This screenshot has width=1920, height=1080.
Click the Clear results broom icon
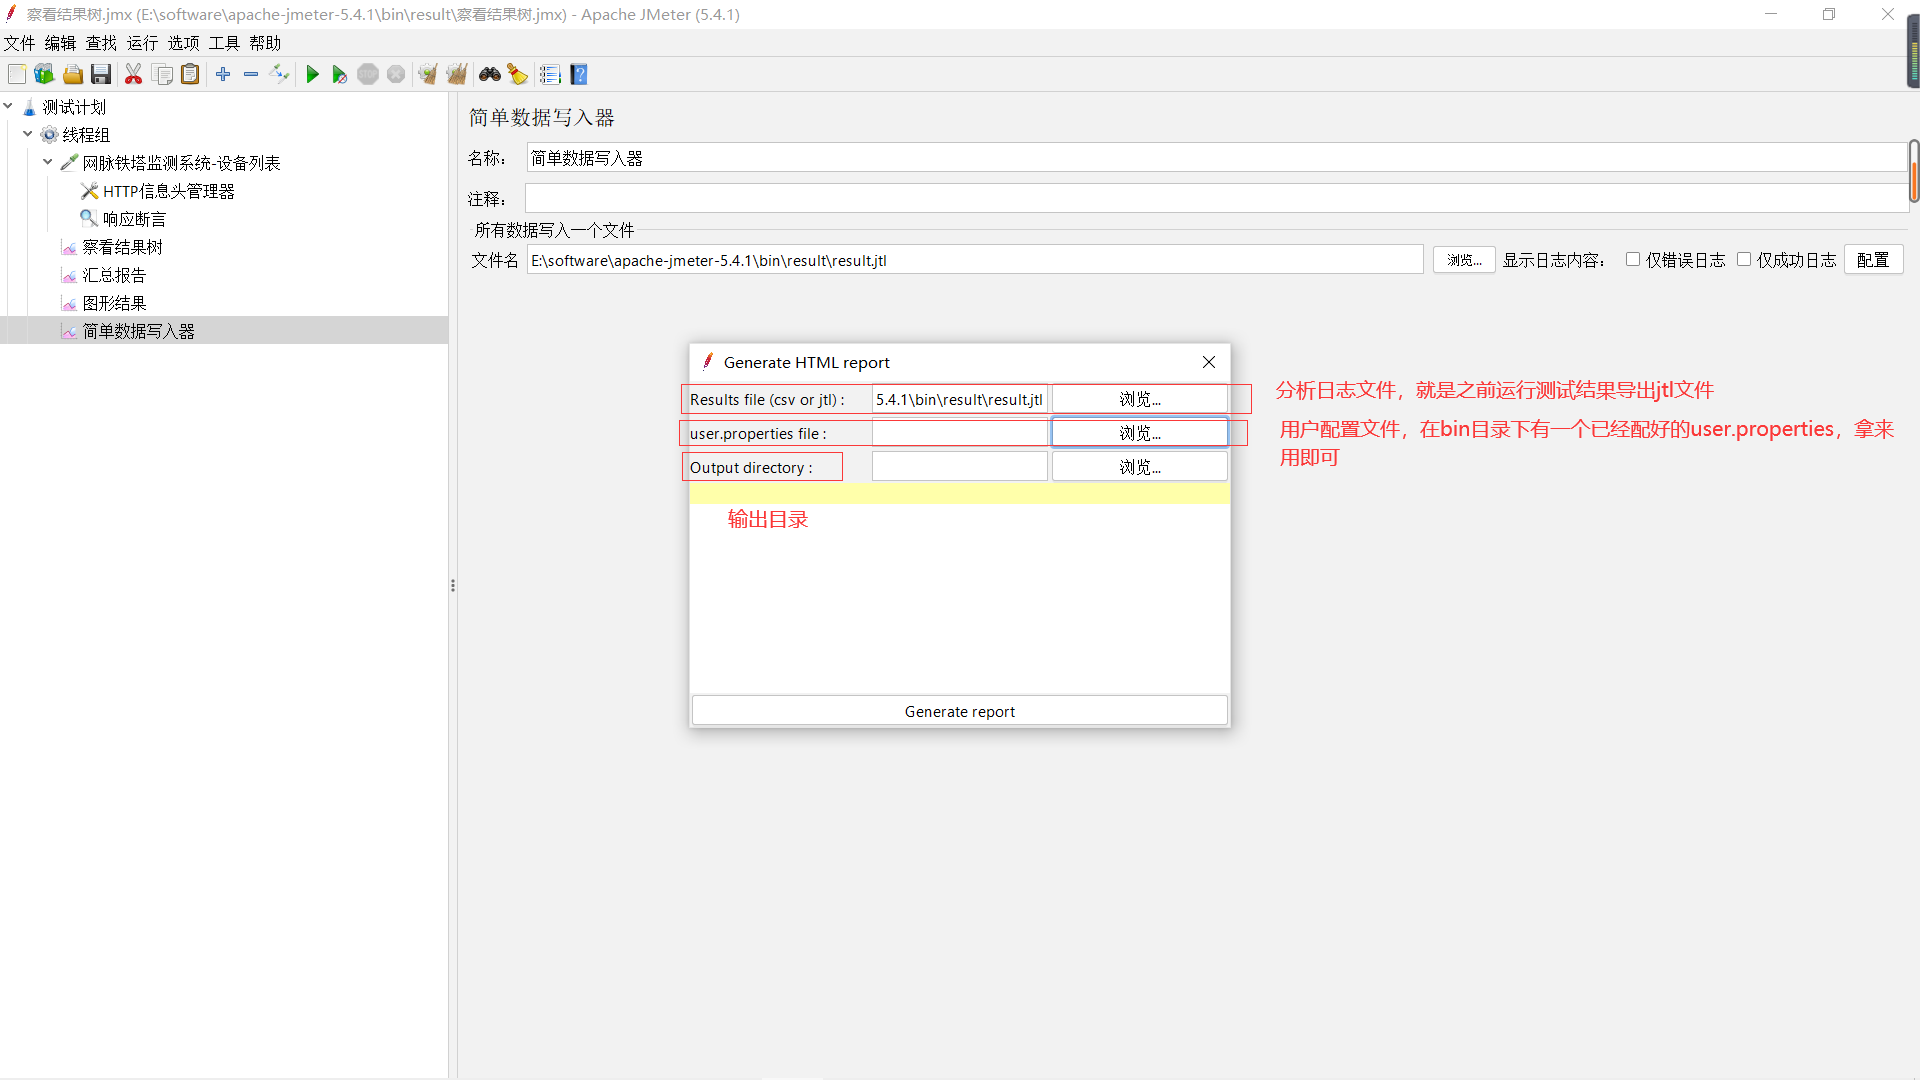(428, 75)
